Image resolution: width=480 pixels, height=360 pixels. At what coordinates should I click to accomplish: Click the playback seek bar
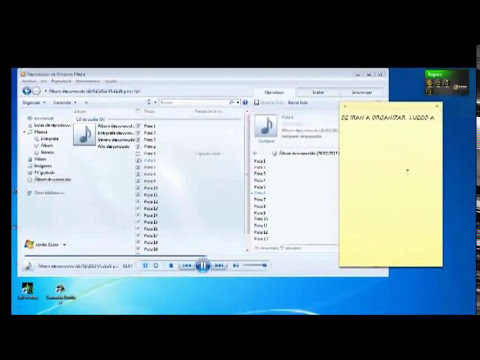click(x=115, y=256)
